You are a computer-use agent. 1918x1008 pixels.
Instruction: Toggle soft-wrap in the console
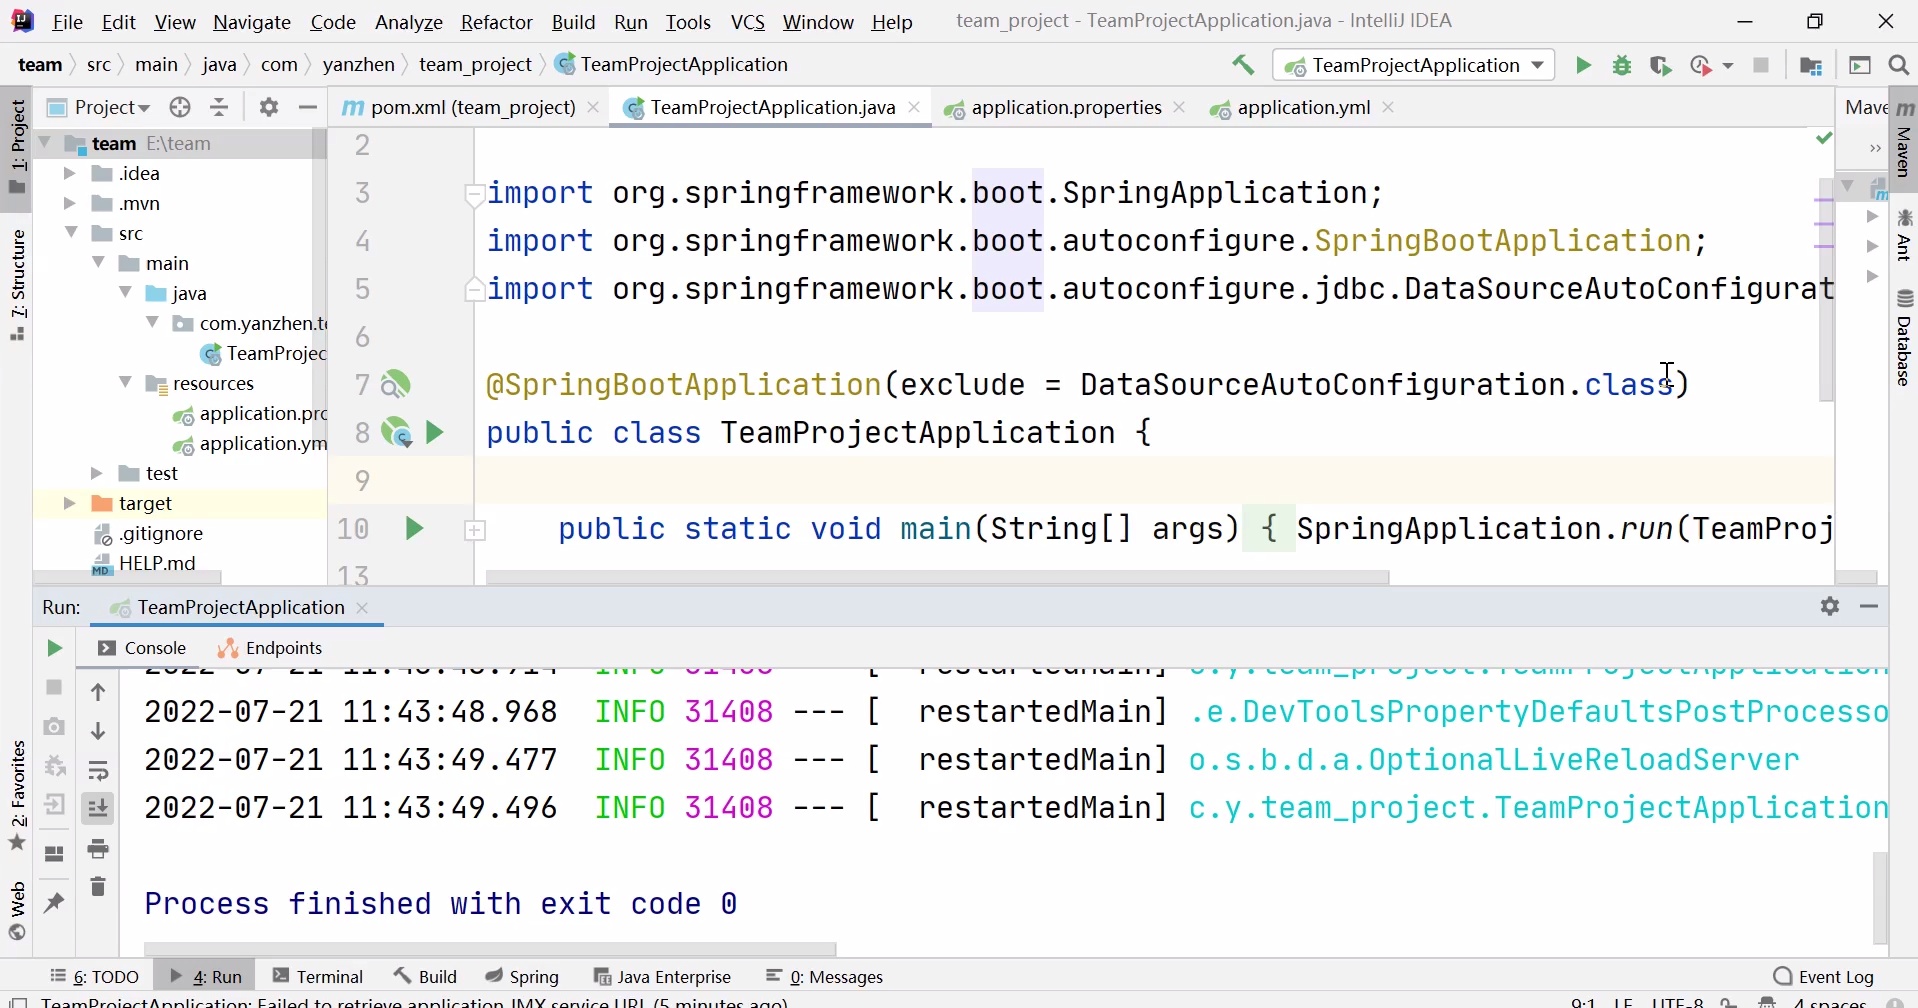[x=98, y=769]
